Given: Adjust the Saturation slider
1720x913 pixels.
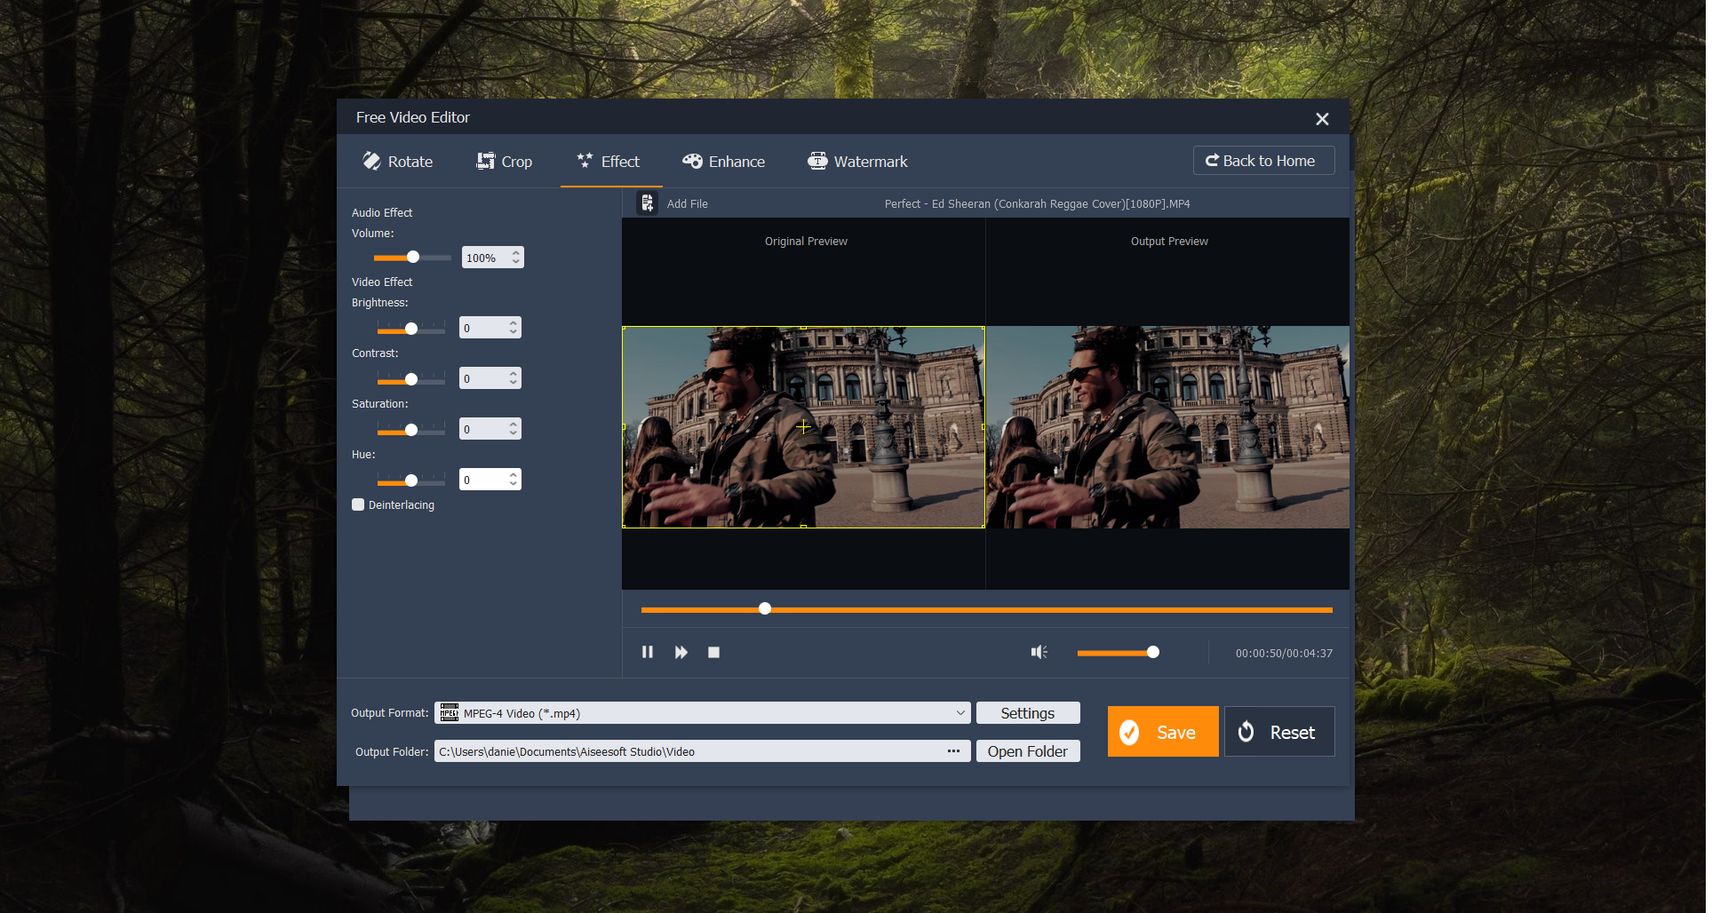Looking at the screenshot, I should (411, 430).
